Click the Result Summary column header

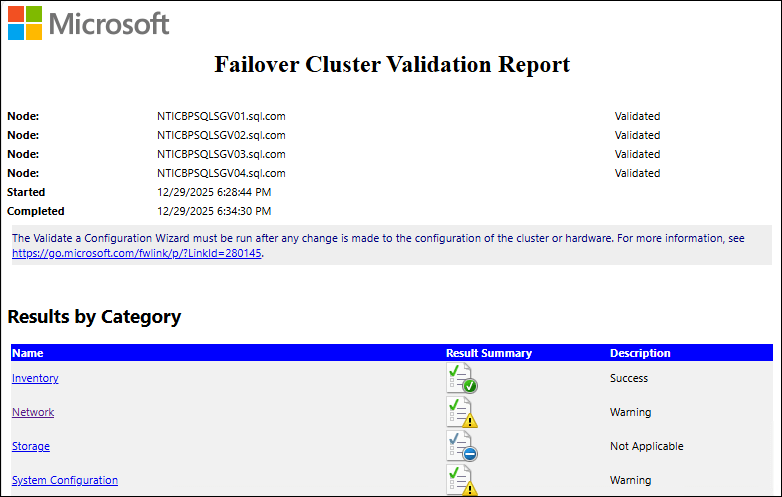coord(489,353)
